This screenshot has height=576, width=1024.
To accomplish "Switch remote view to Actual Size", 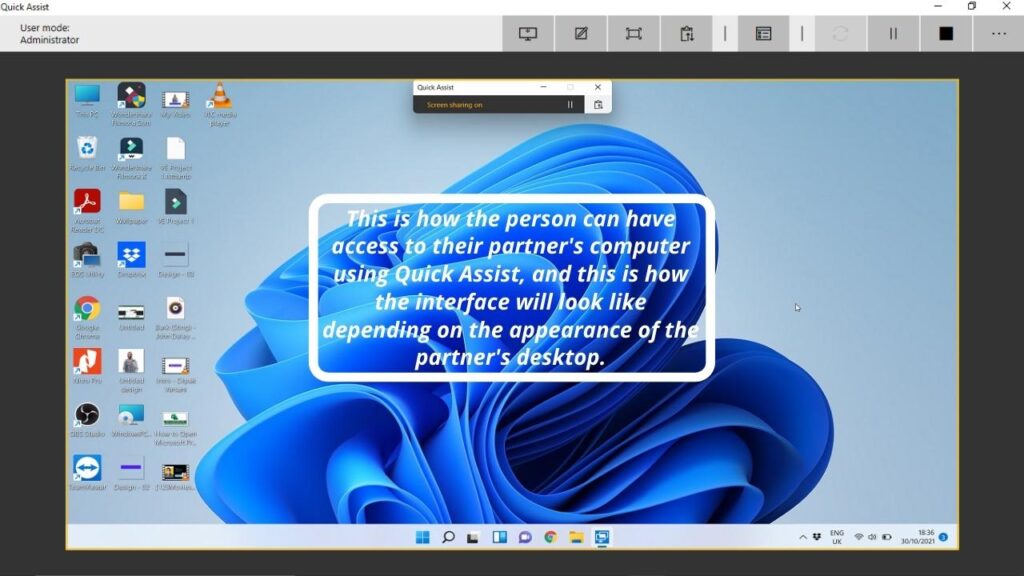I will [x=633, y=33].
